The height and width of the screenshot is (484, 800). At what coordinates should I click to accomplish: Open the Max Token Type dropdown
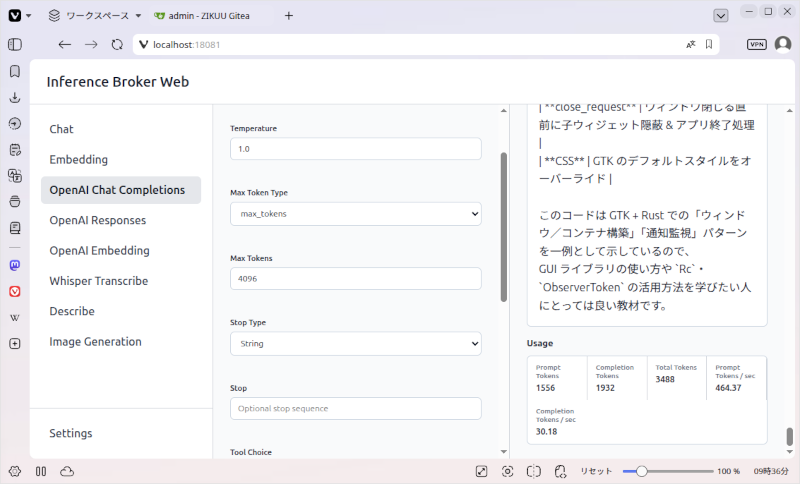[356, 214]
